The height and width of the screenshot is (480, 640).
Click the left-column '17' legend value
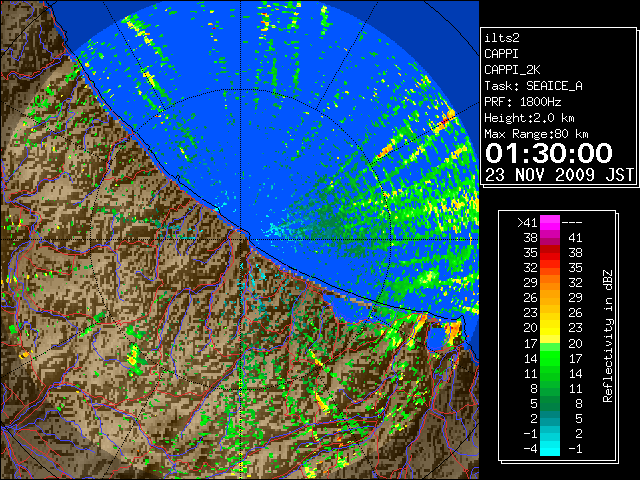(530, 343)
